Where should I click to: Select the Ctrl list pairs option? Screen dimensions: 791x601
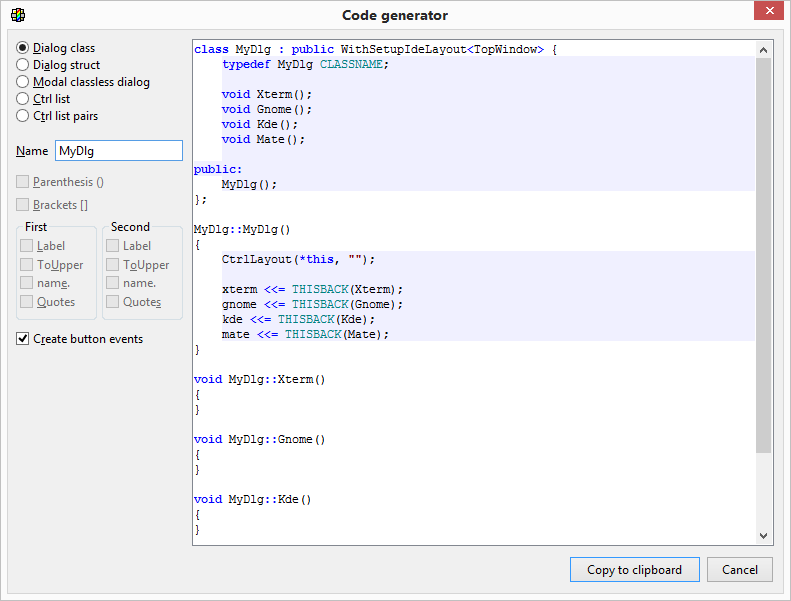[23, 116]
